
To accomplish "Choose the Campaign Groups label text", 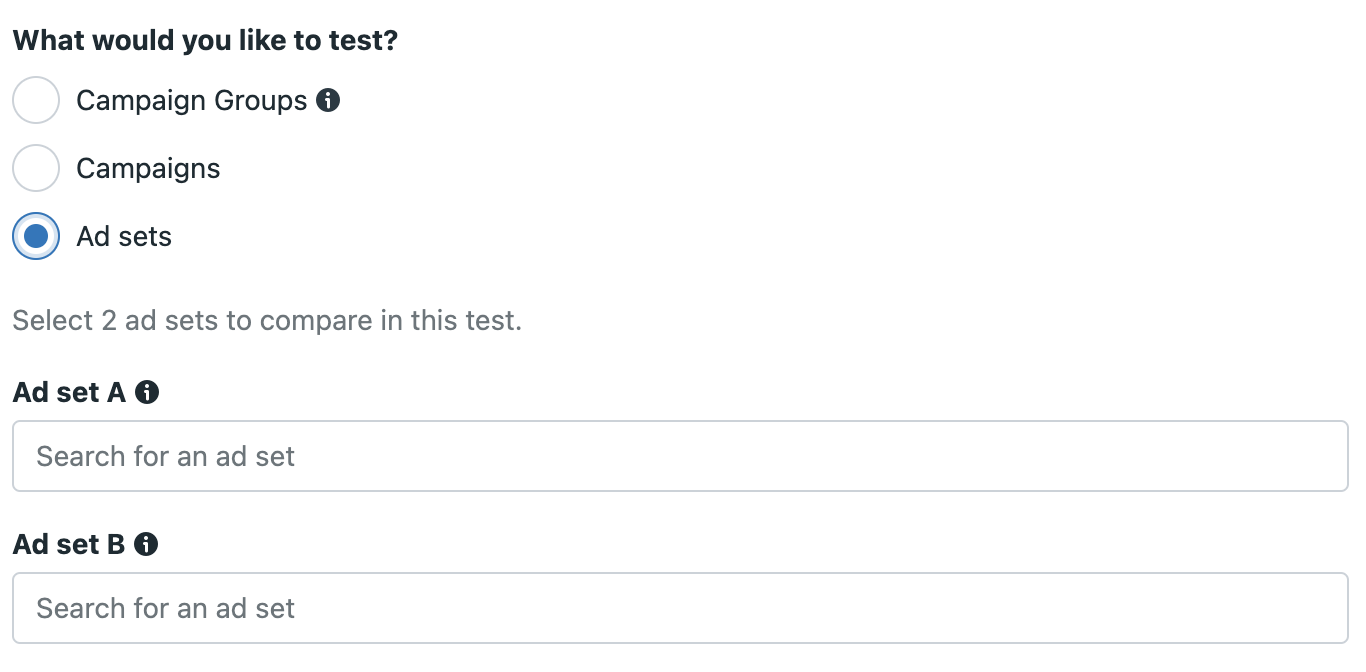I will coord(192,101).
